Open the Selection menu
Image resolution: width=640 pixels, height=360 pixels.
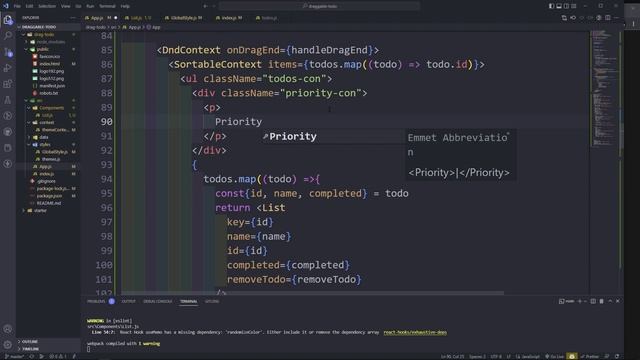pyautogui.click(x=47, y=6)
